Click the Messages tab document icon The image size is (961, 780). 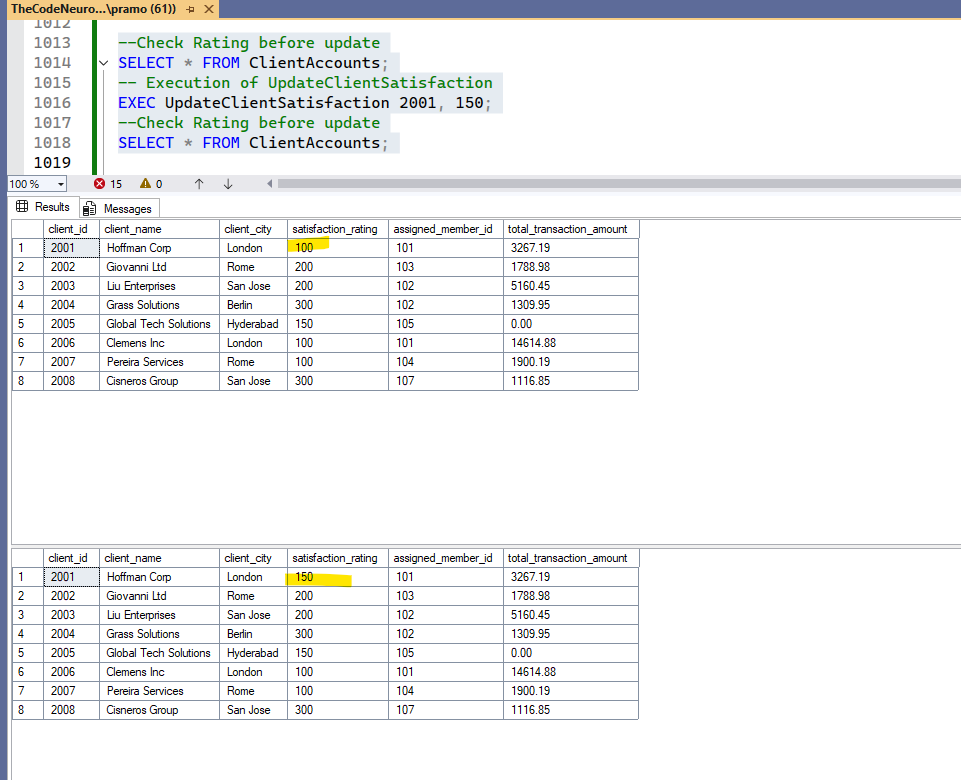[89, 209]
